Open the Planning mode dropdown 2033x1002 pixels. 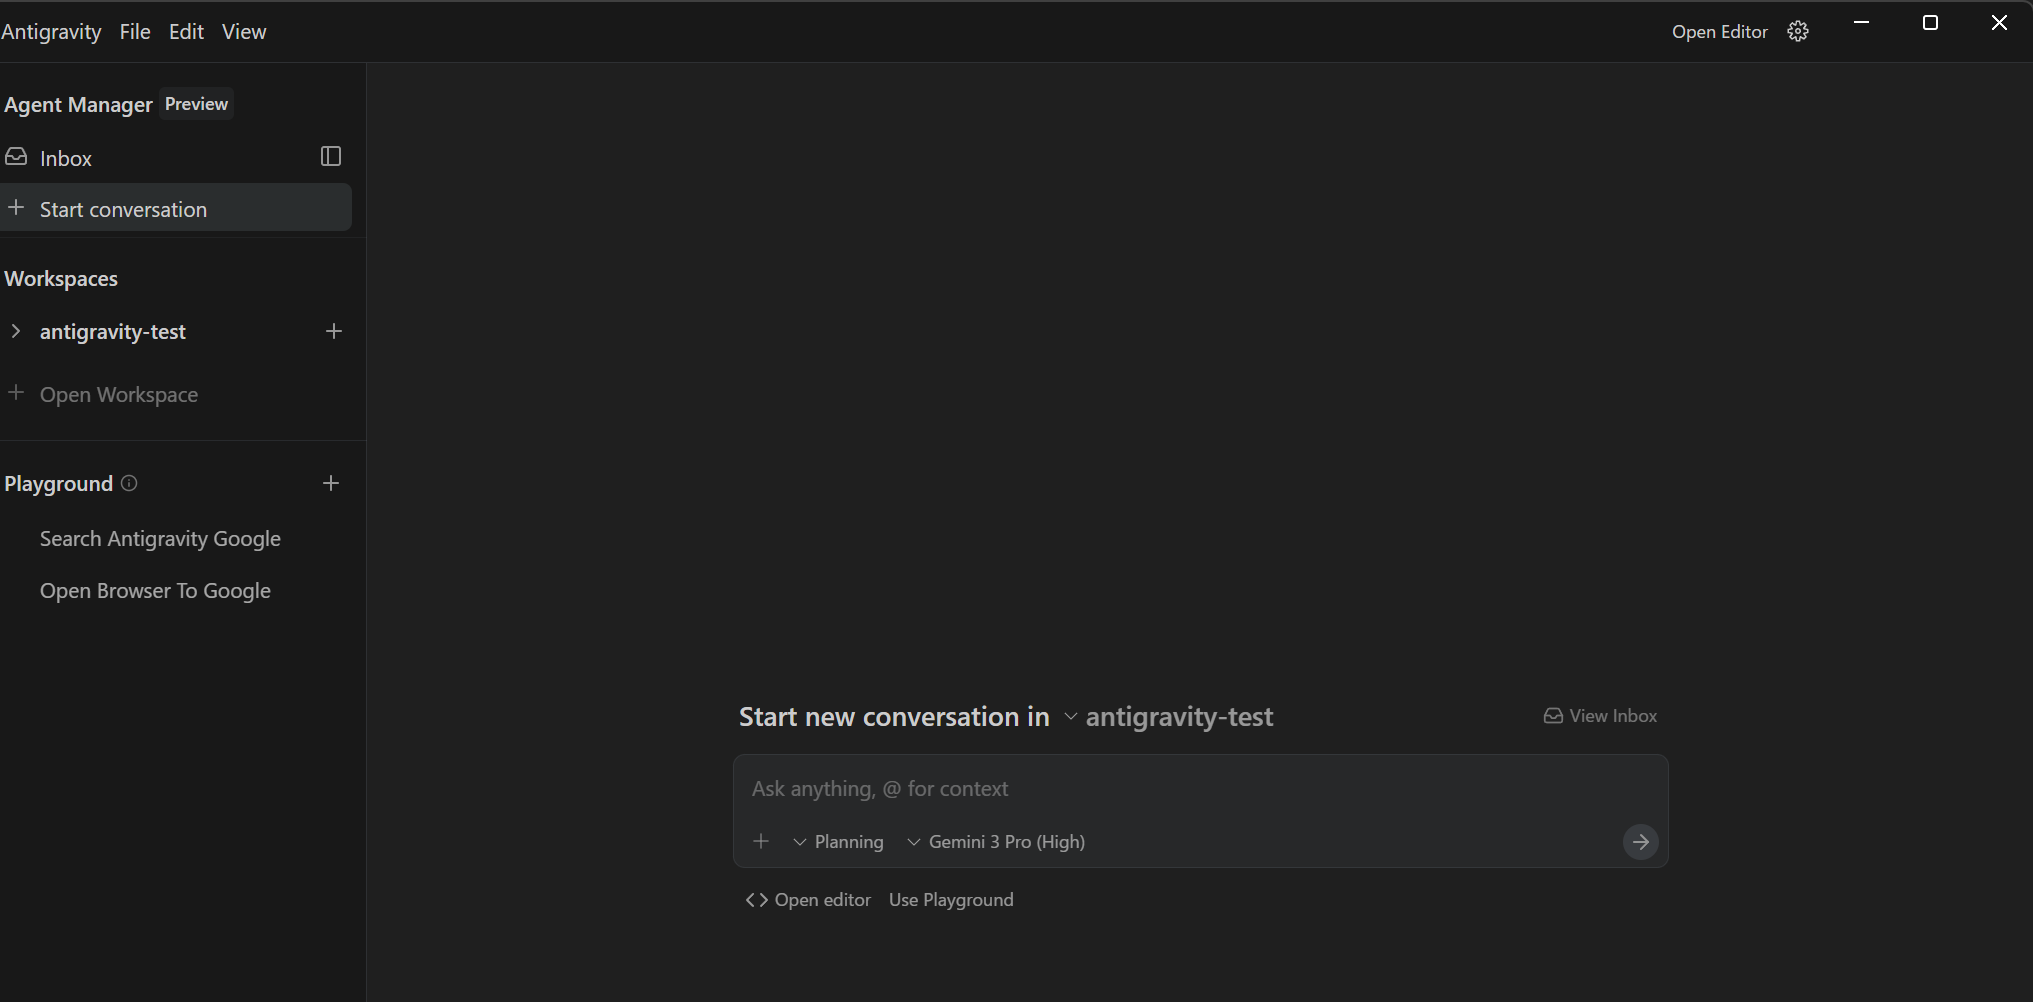838,842
